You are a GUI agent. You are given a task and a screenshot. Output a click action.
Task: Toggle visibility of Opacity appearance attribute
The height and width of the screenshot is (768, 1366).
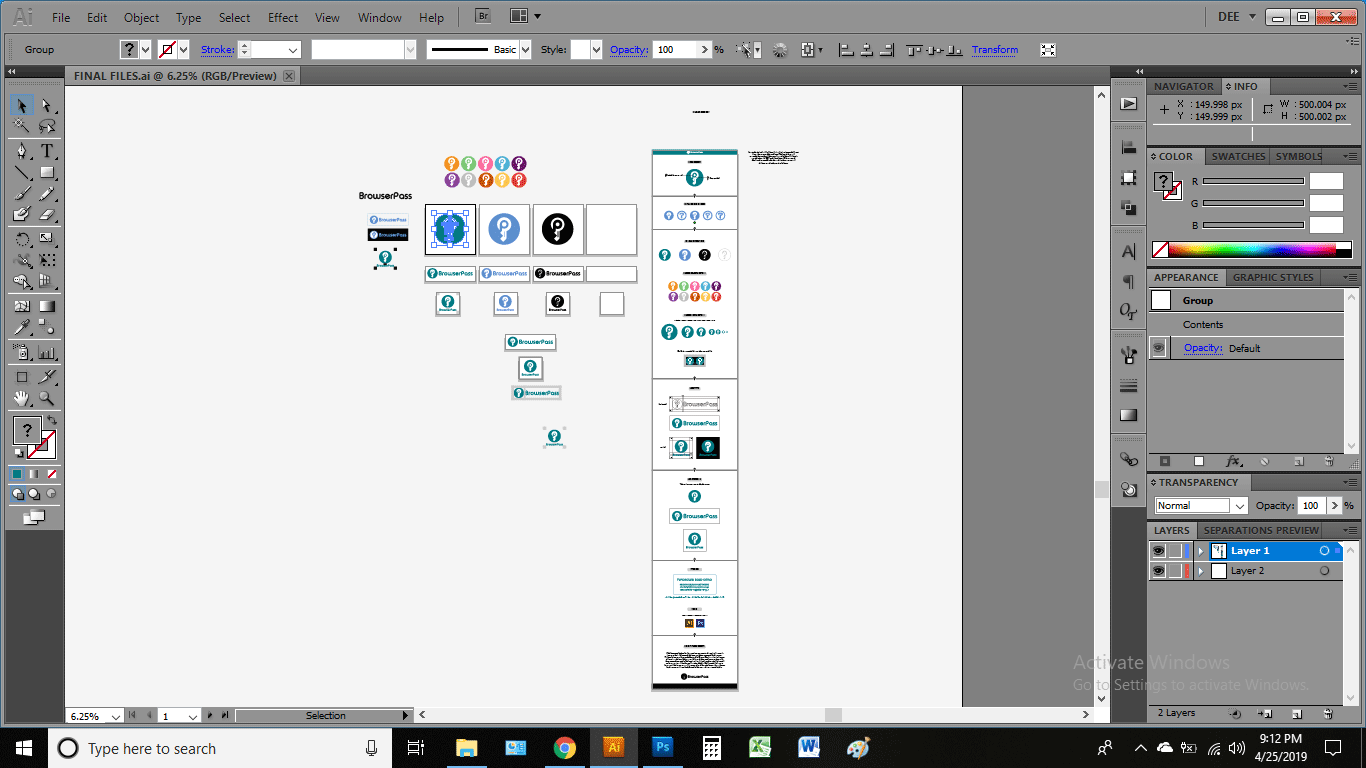click(x=1158, y=348)
